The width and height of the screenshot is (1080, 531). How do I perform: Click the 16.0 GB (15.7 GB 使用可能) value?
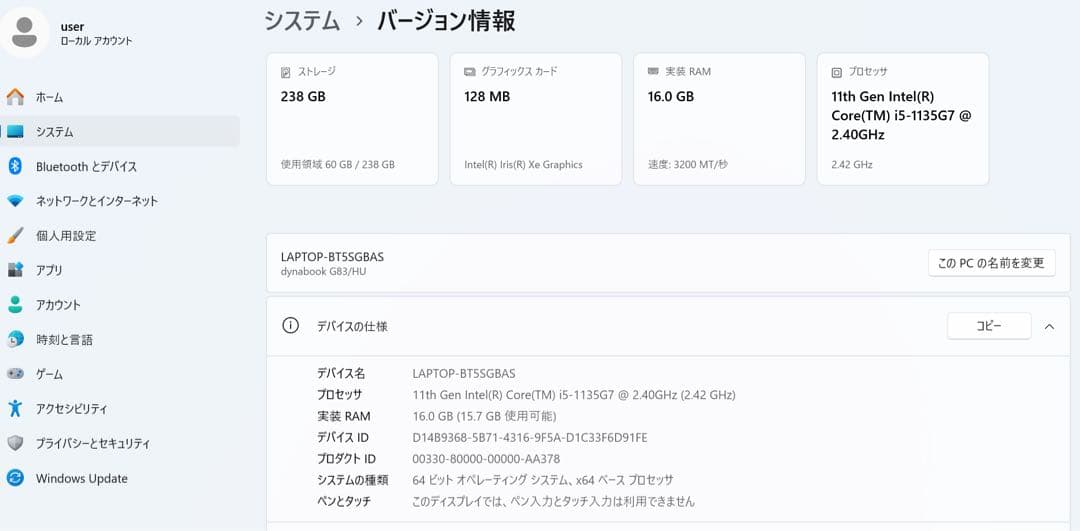(x=484, y=416)
